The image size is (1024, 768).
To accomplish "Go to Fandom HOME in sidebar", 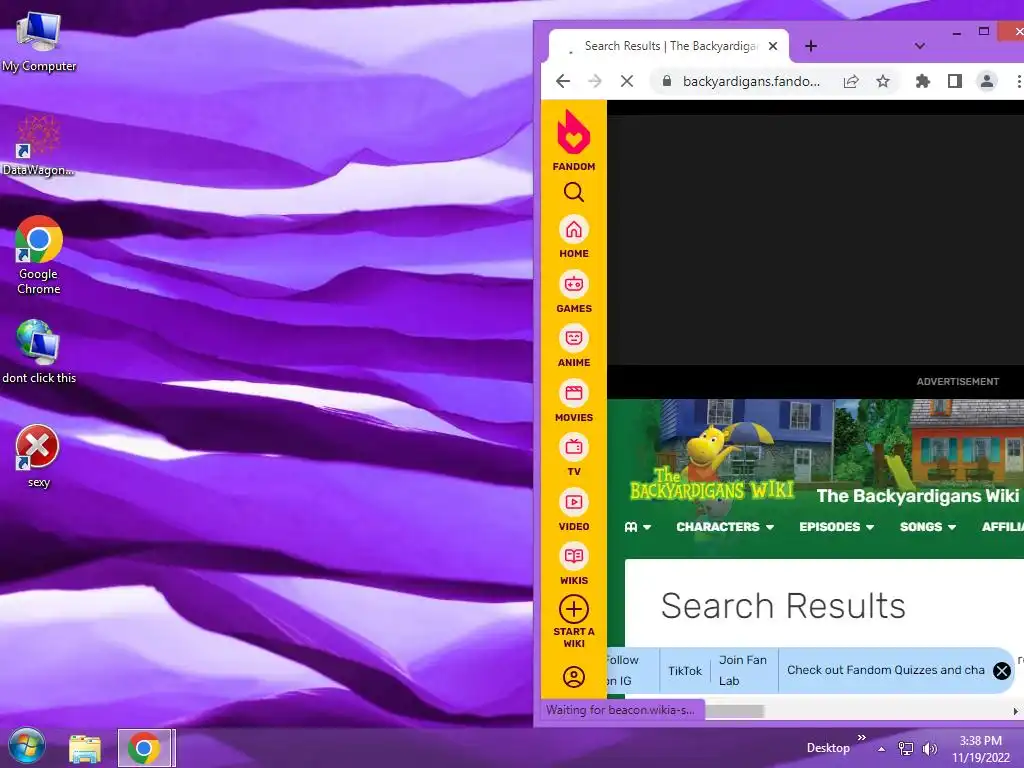I will tap(573, 236).
